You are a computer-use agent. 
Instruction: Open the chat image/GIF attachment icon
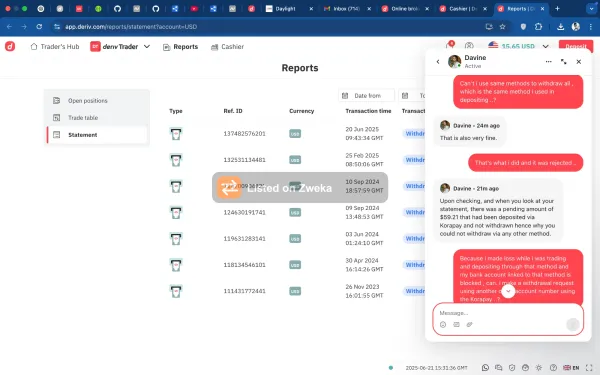456,324
